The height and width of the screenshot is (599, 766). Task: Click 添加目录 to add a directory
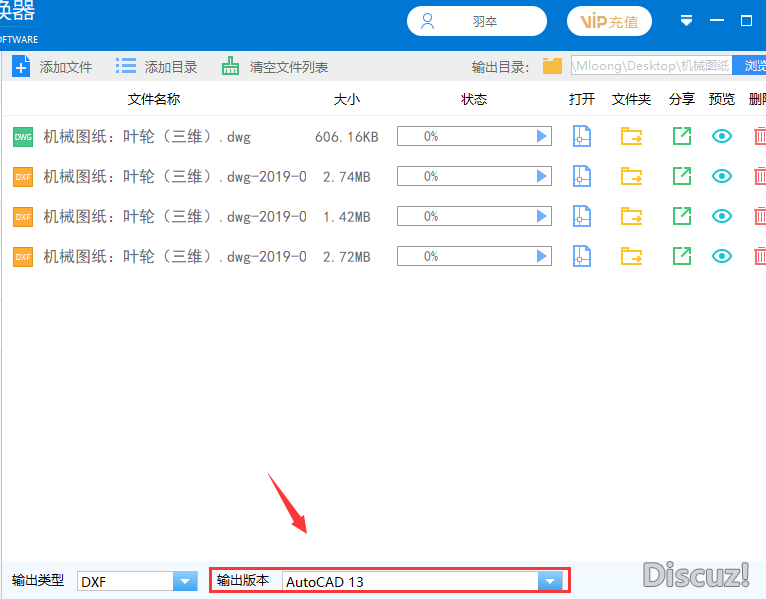tap(157, 67)
